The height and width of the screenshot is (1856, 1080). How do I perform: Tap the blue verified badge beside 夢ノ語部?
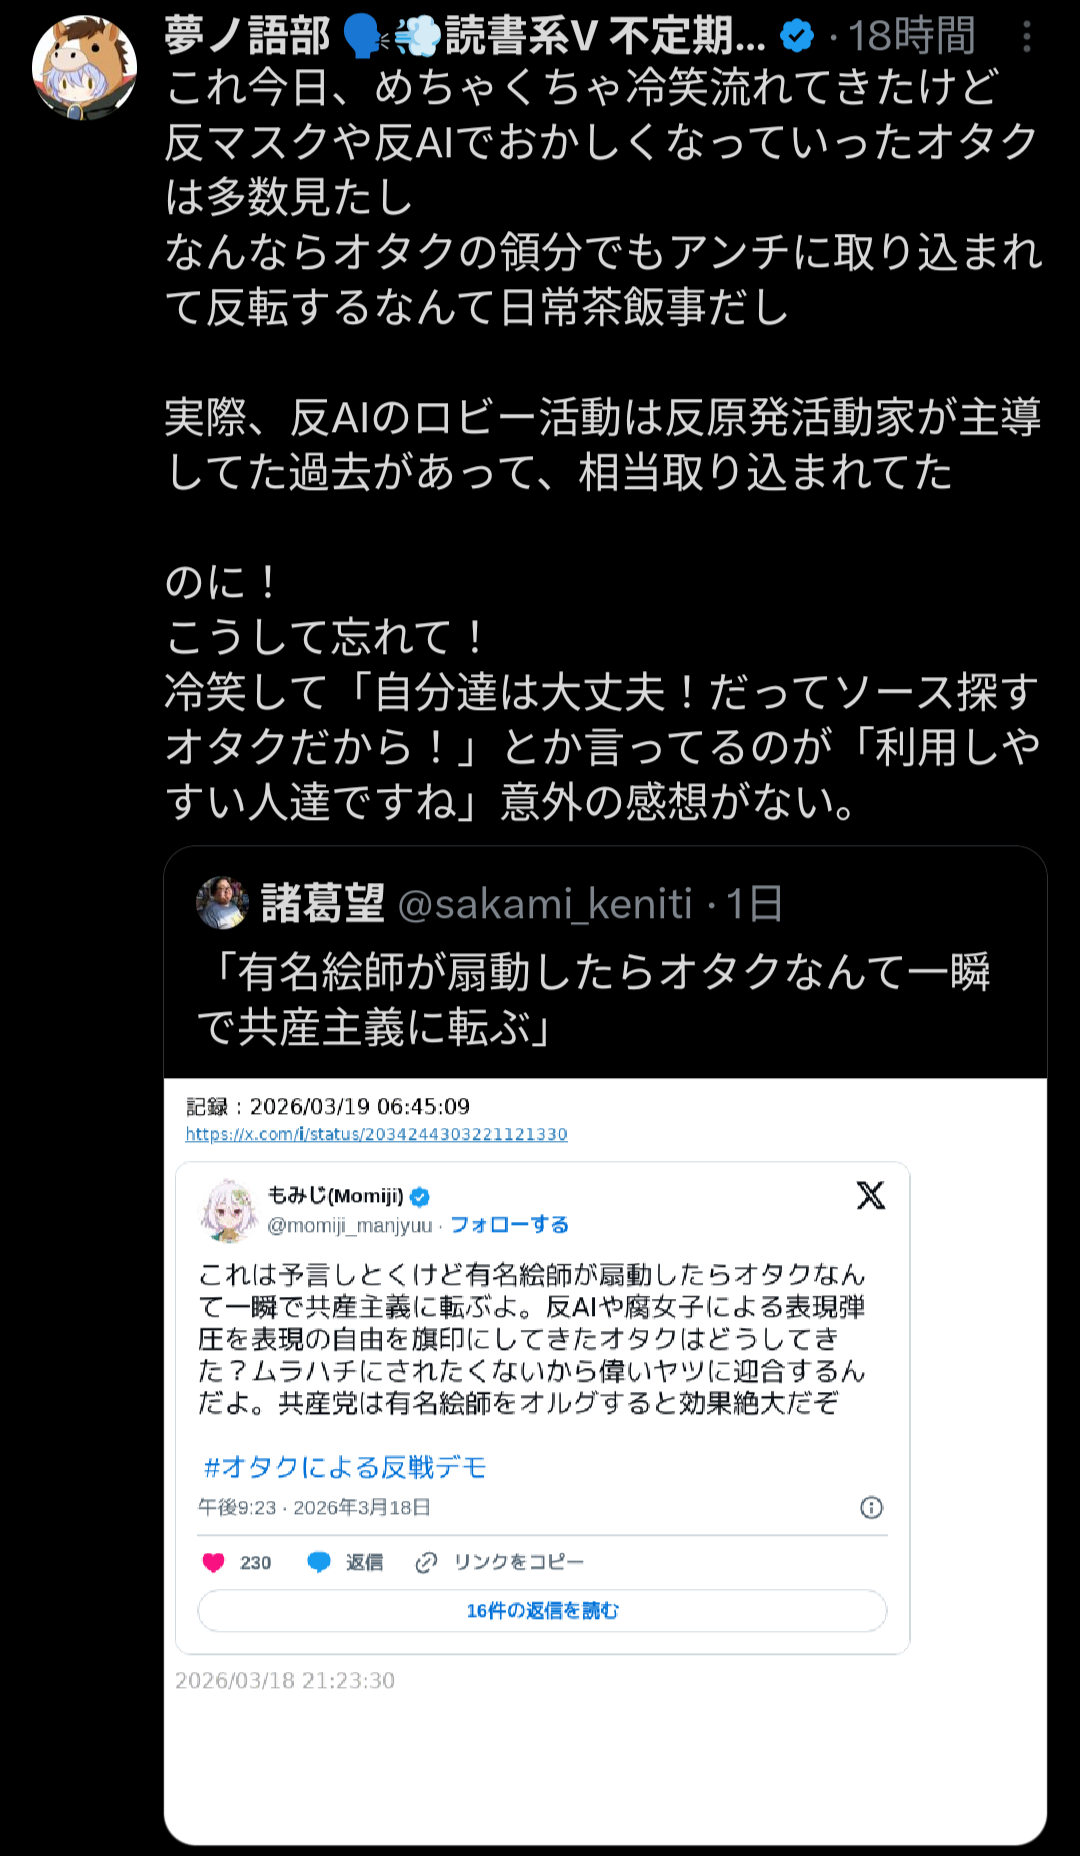point(797,37)
